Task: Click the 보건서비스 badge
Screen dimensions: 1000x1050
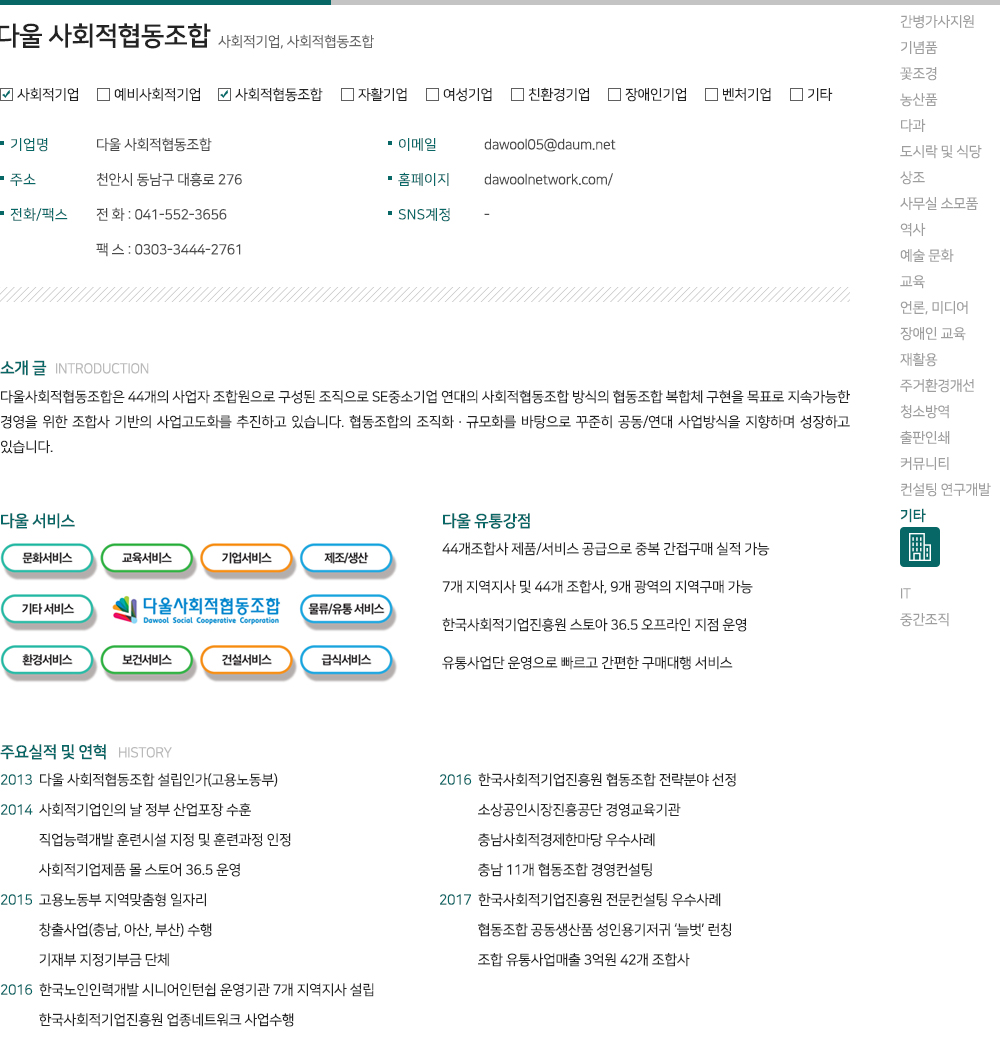Action: click(x=147, y=660)
